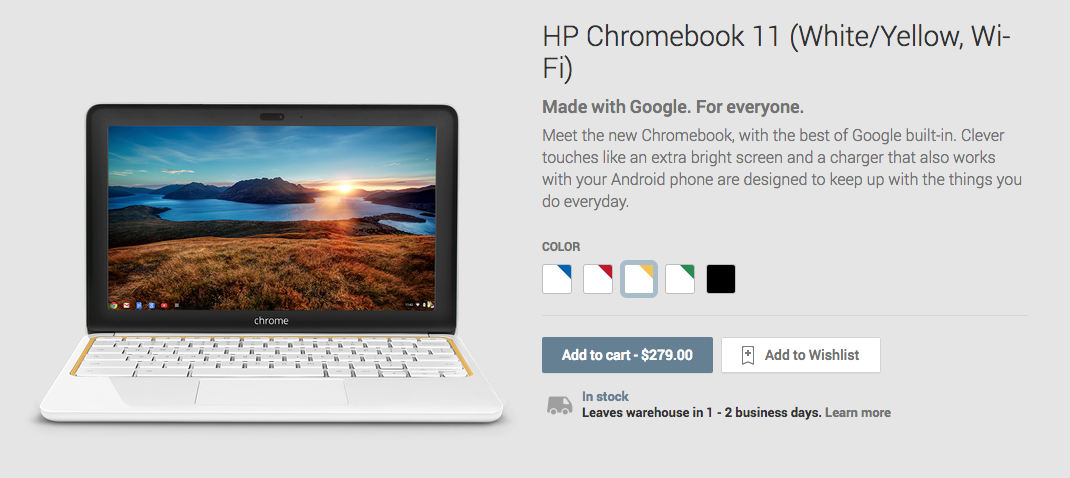Click the Chromebook product image
This screenshot has height=478, width=1070.
(x=271, y=264)
